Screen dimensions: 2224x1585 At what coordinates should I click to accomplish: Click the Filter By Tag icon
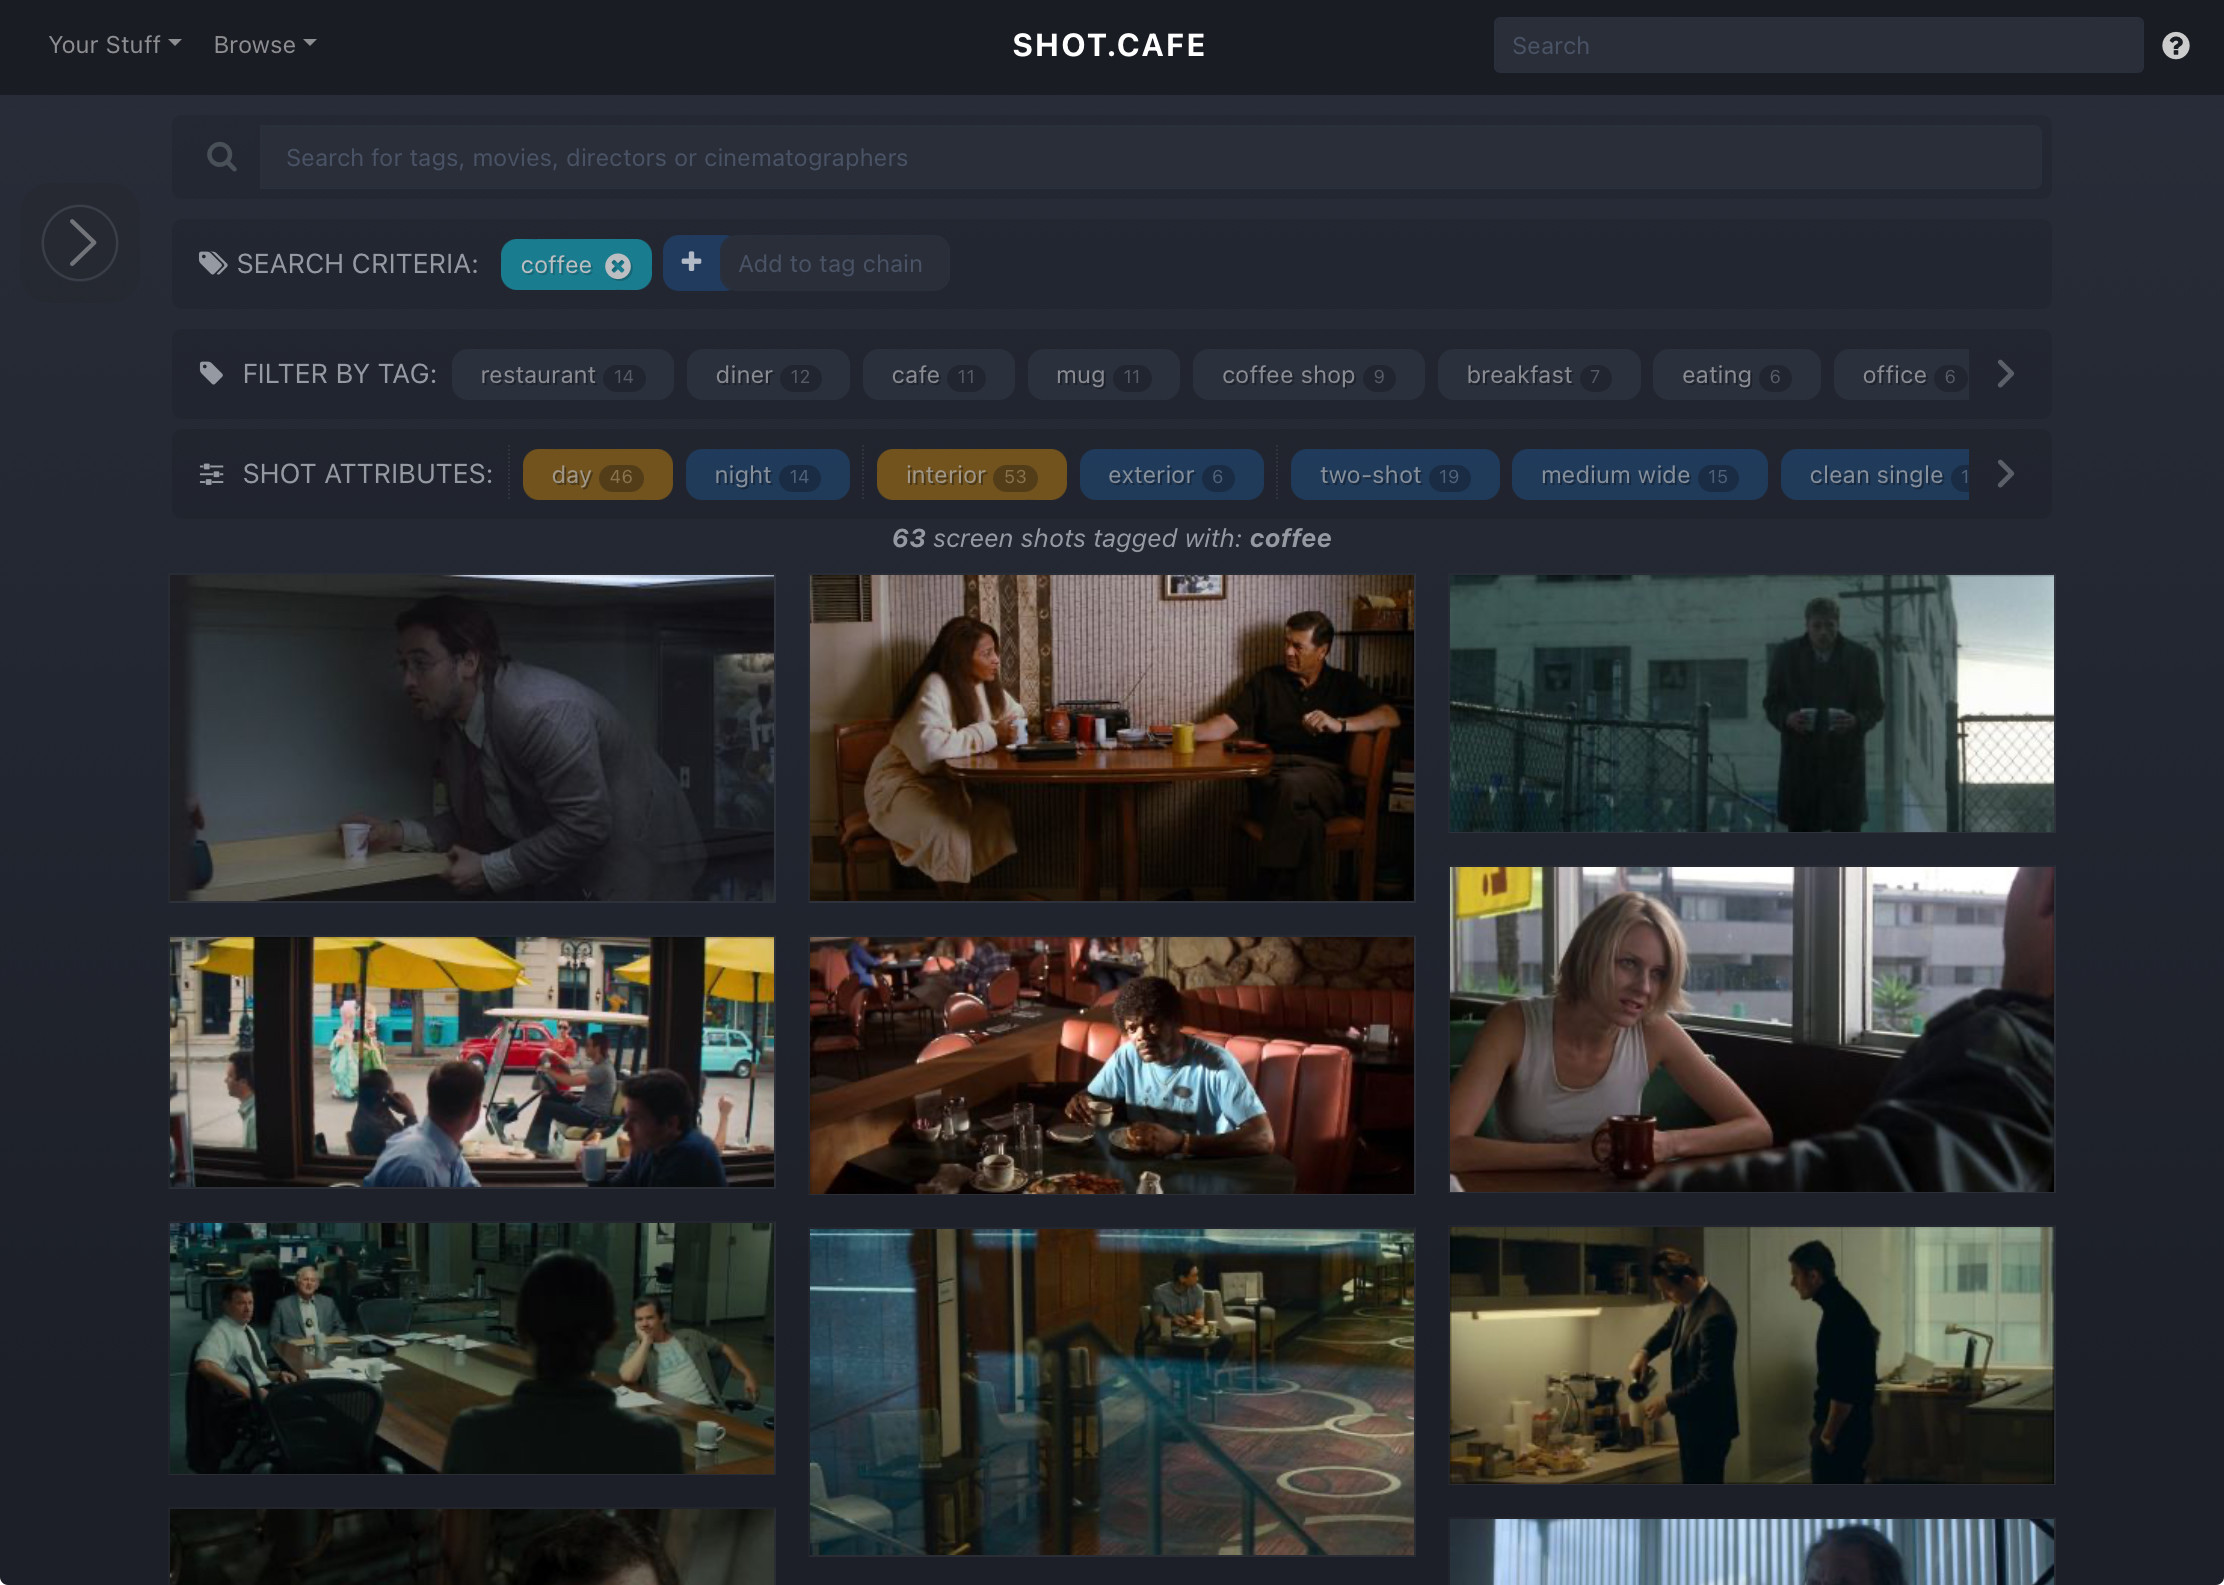coord(211,374)
